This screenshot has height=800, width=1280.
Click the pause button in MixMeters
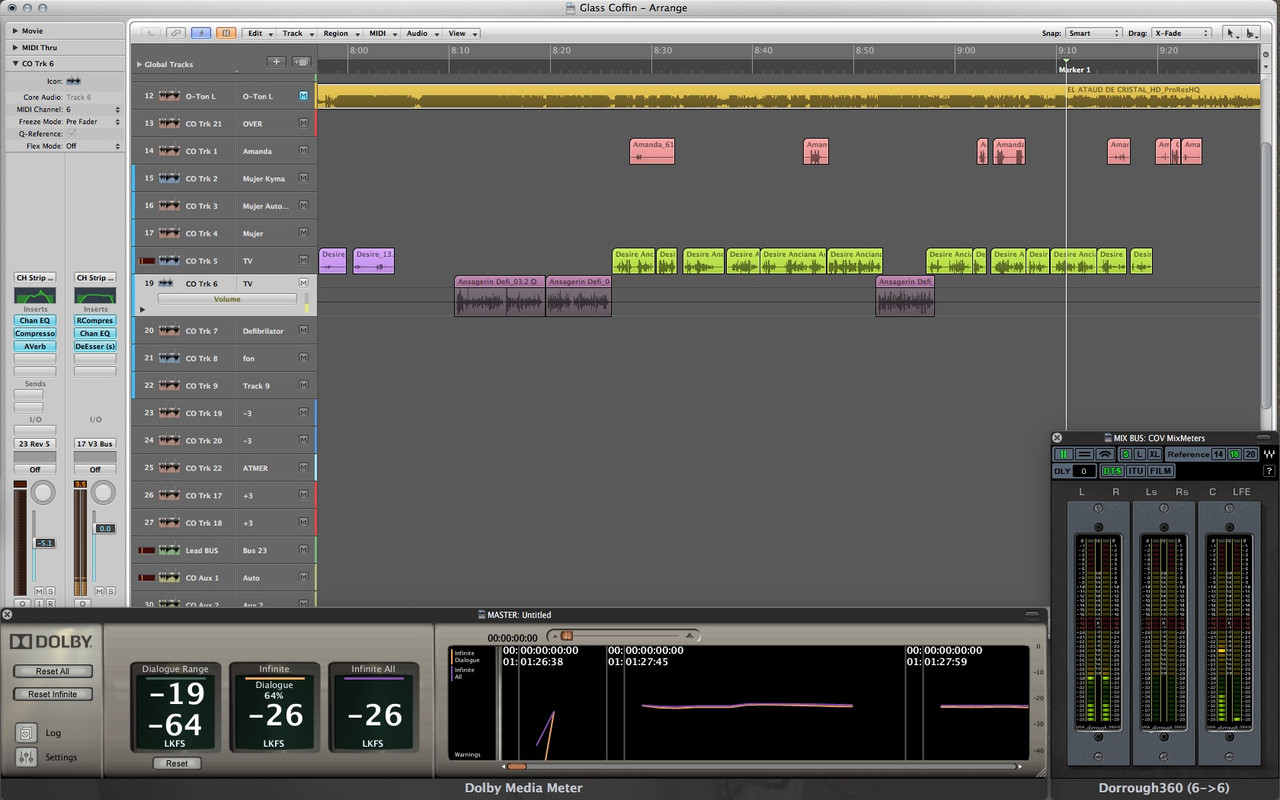pos(1062,454)
